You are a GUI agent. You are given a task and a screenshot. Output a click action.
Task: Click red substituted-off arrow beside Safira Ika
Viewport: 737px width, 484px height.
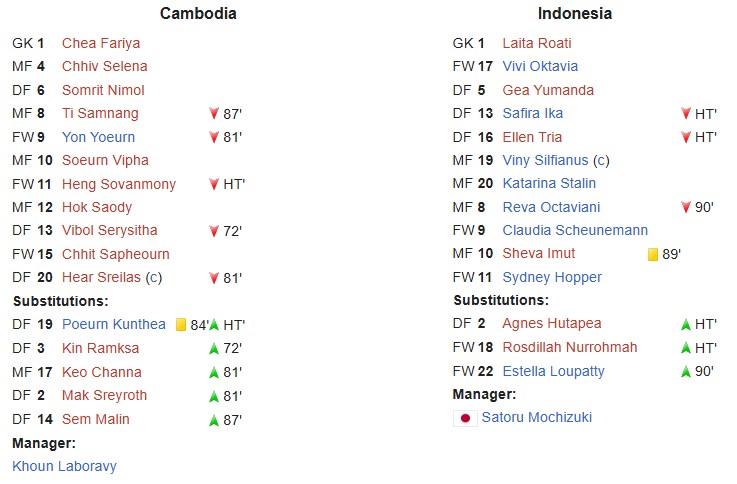(x=685, y=114)
